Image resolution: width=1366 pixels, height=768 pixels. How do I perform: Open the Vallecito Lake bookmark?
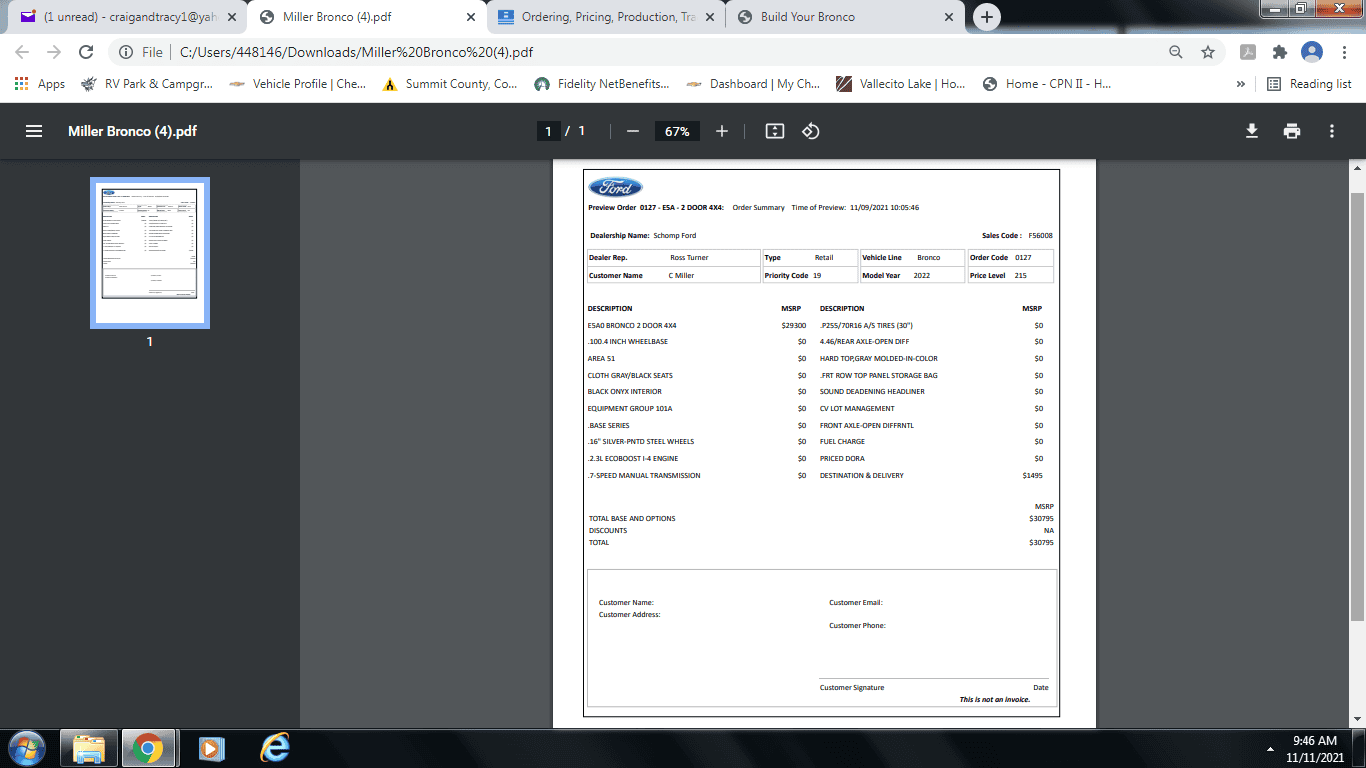[x=901, y=84]
